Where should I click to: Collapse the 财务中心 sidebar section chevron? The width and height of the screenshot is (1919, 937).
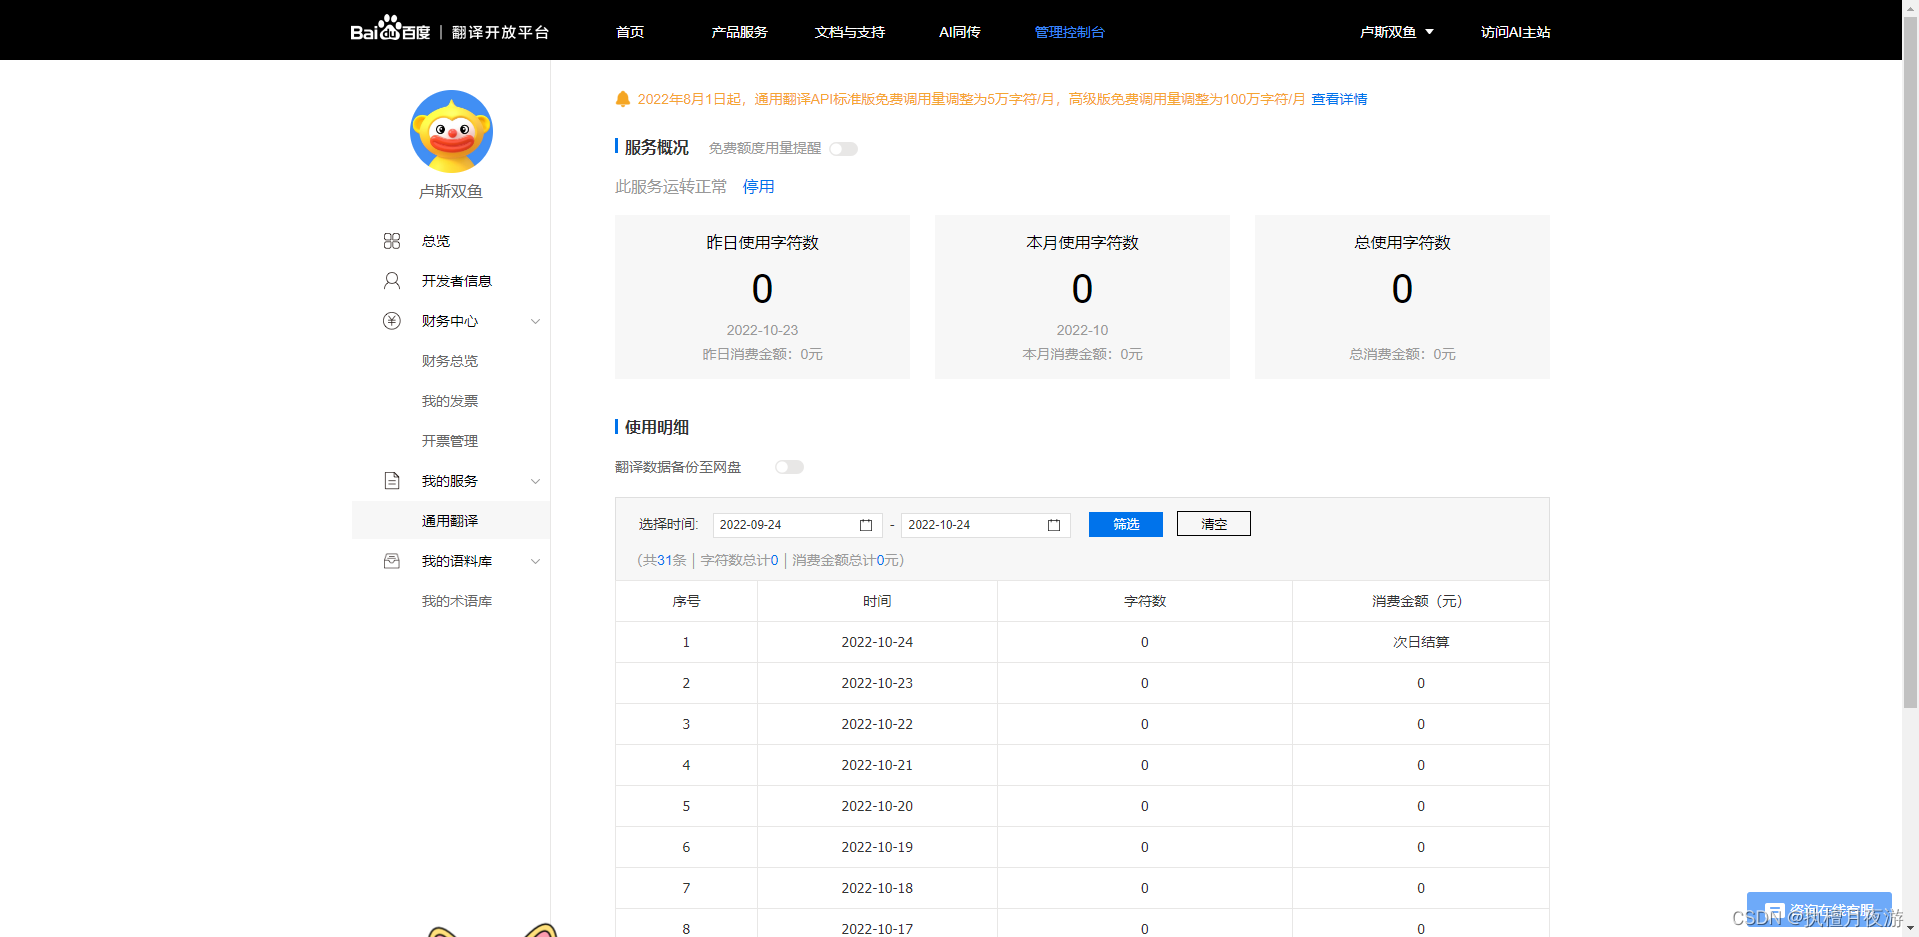pyautogui.click(x=535, y=321)
